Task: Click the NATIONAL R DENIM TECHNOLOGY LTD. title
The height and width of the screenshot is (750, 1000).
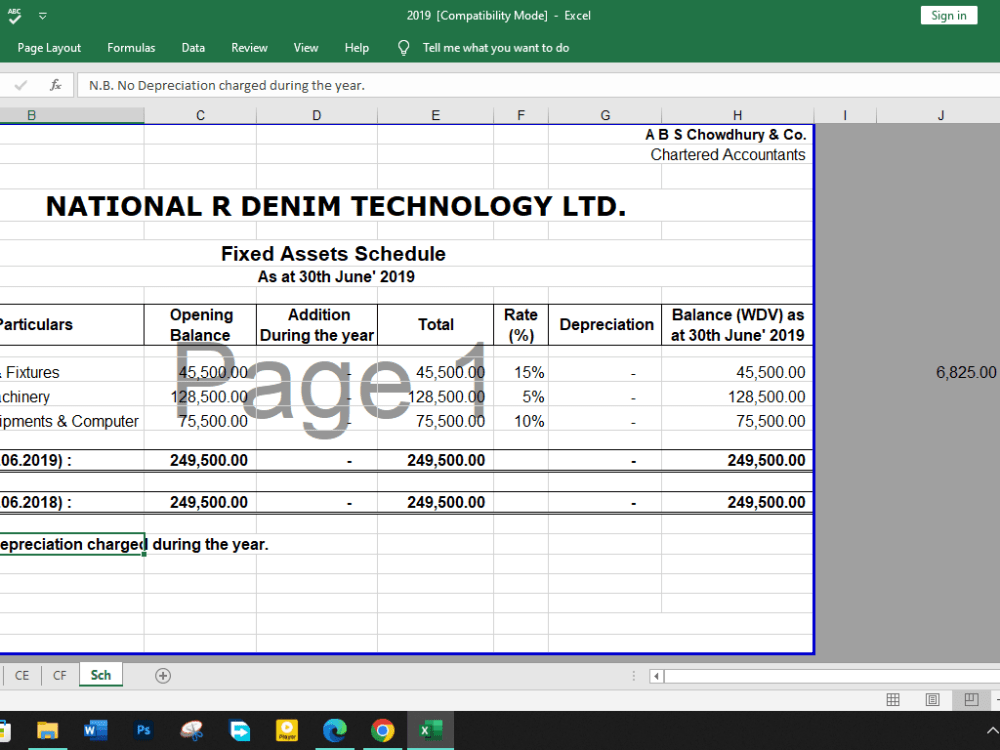Action: [x=336, y=206]
